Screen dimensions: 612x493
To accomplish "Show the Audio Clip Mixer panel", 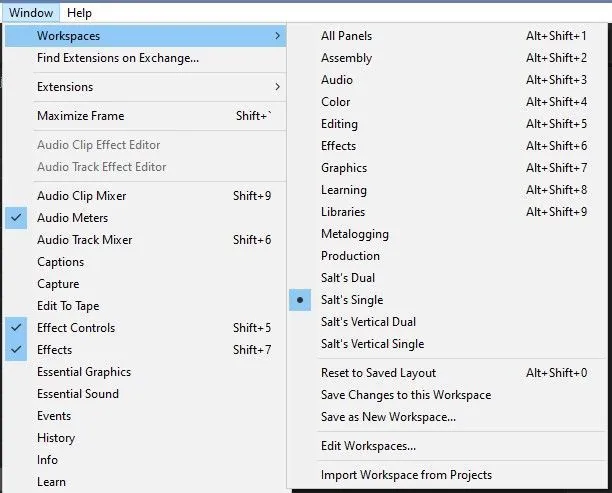I will tap(81, 196).
